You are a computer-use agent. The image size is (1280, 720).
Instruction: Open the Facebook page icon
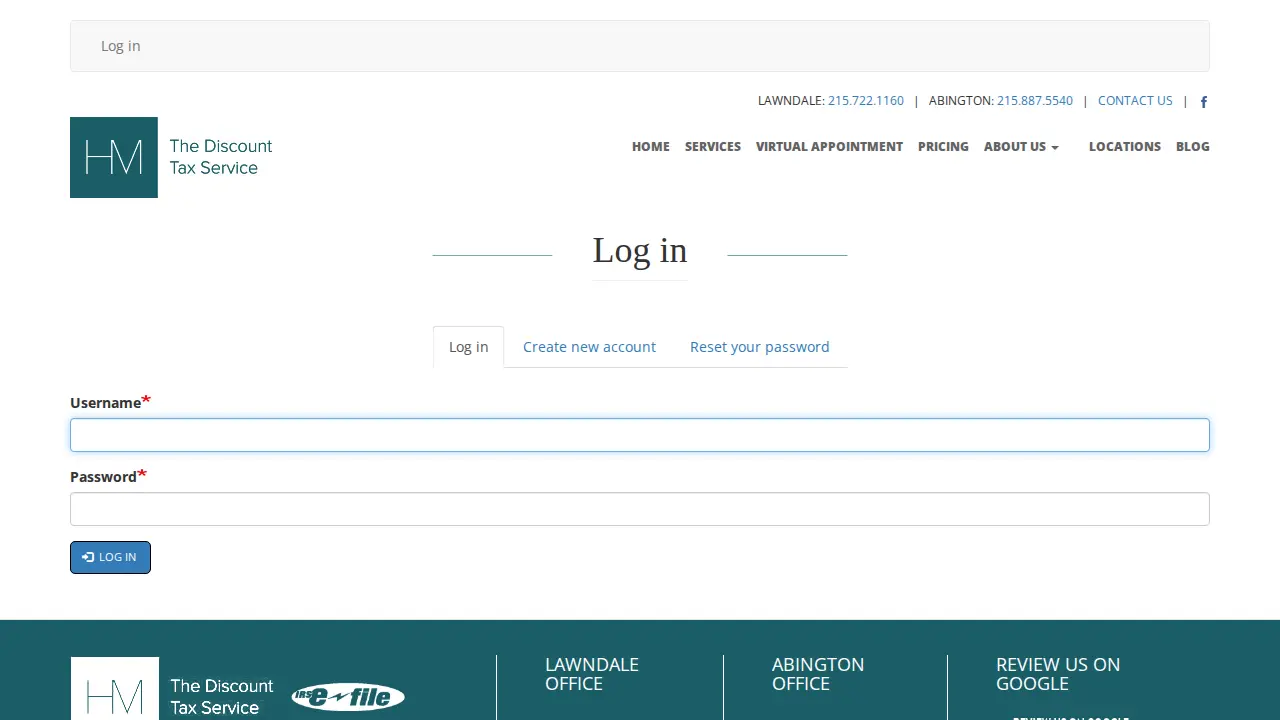1204,102
